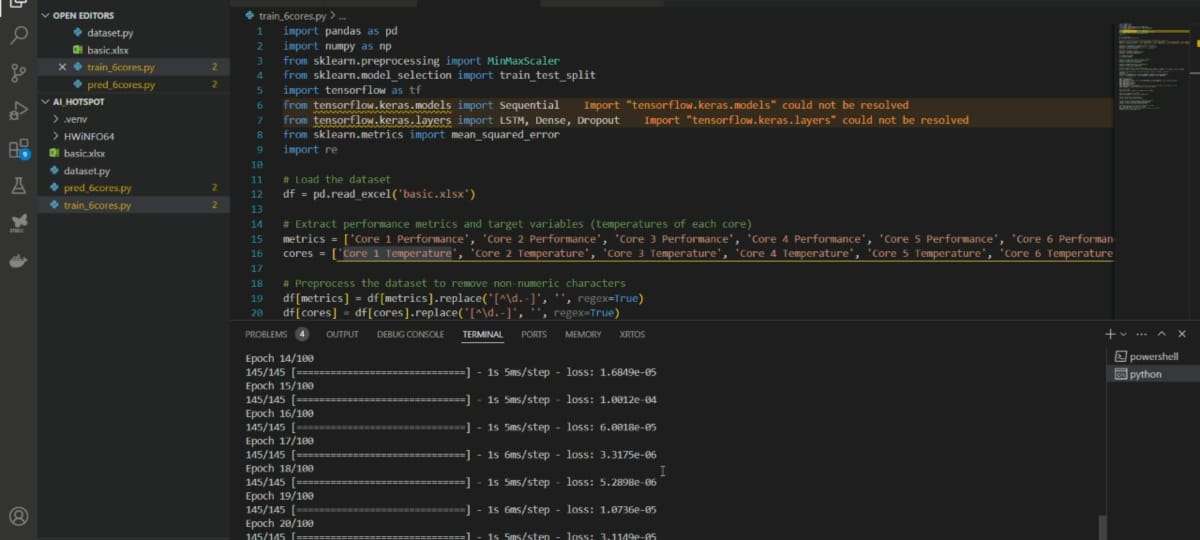
Task: Click the breadcrumb ellipsis after train_6cores.py
Action: click(342, 17)
